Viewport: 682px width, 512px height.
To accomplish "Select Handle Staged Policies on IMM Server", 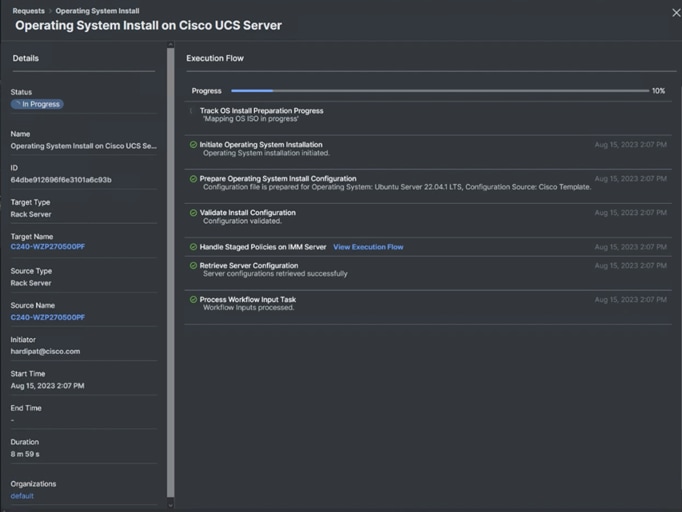I will 263,247.
